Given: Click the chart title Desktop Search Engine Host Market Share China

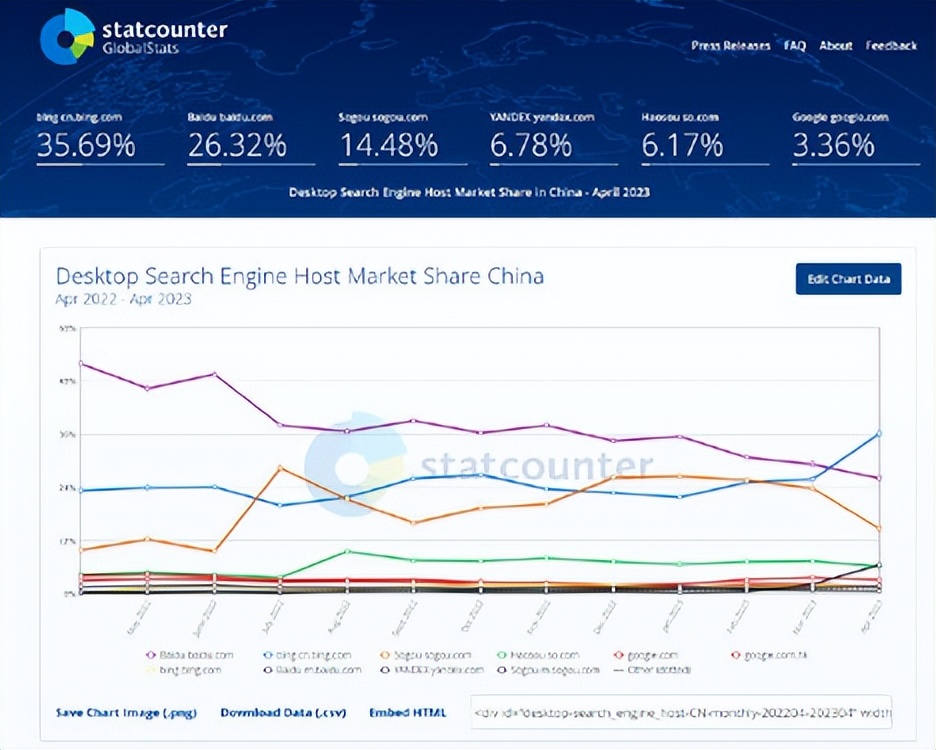Looking at the screenshot, I should pos(300,276).
